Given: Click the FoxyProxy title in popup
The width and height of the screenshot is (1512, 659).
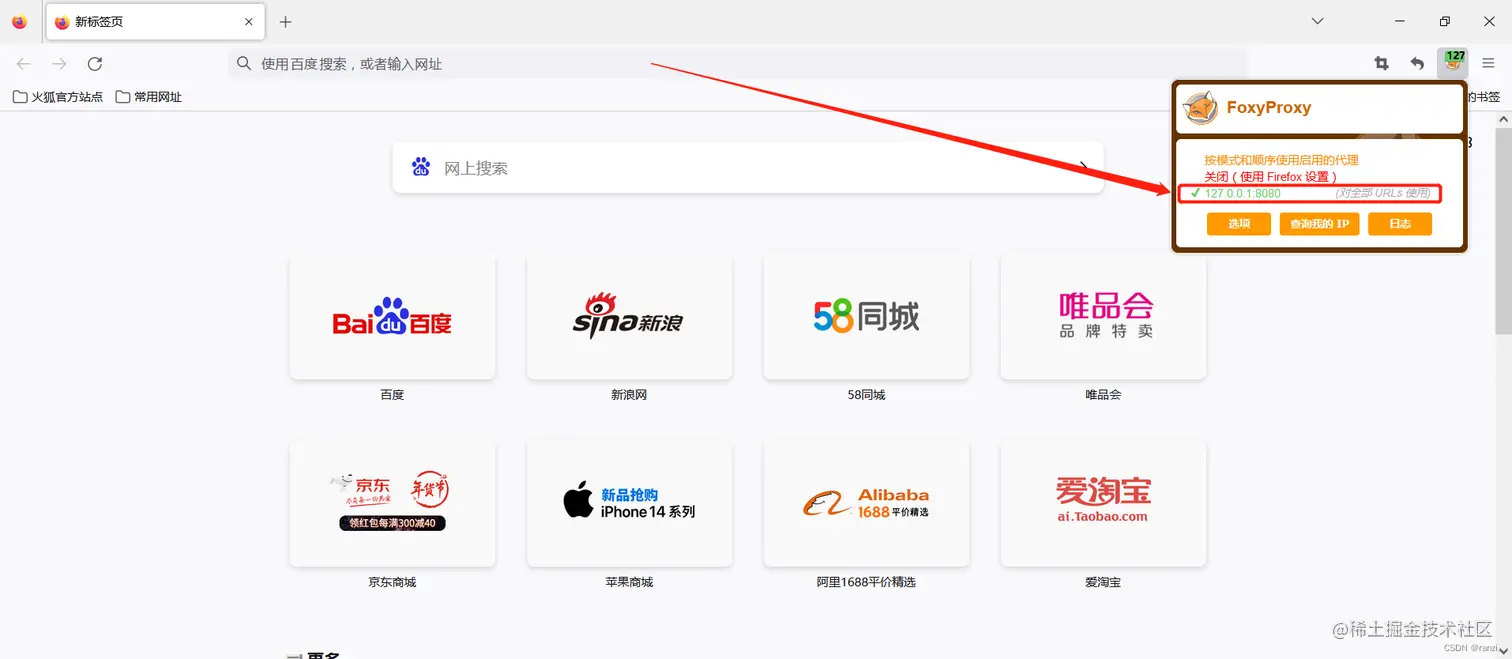Looking at the screenshot, I should pos(1269,108).
